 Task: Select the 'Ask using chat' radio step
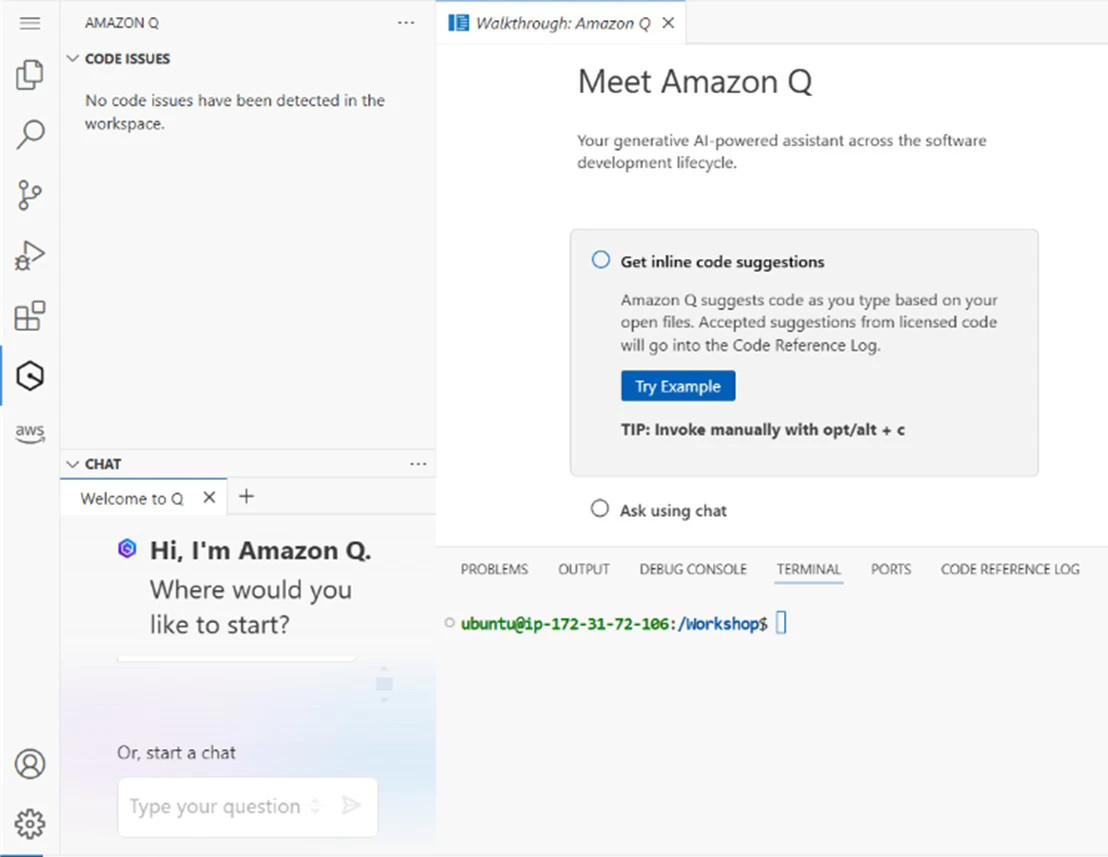[x=599, y=509]
